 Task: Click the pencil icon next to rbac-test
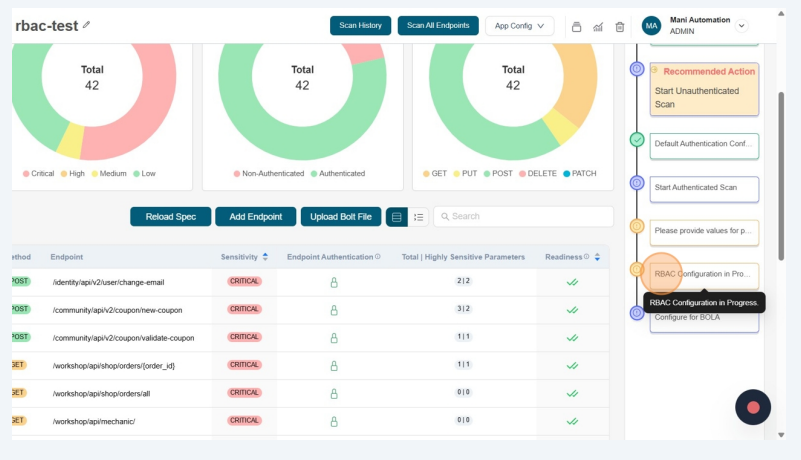[86, 25]
